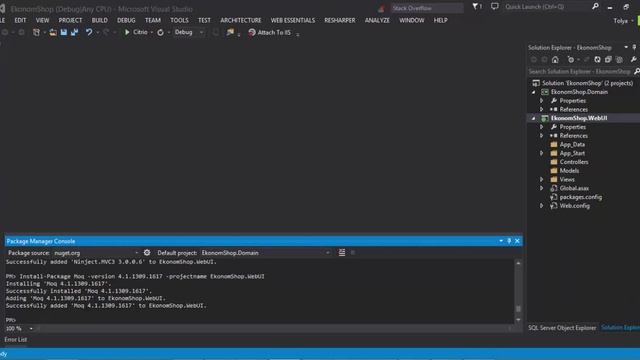Toggle auto-hide pin on Solution Explorer
Viewport: 640px width, 360px height.
pos(634,47)
